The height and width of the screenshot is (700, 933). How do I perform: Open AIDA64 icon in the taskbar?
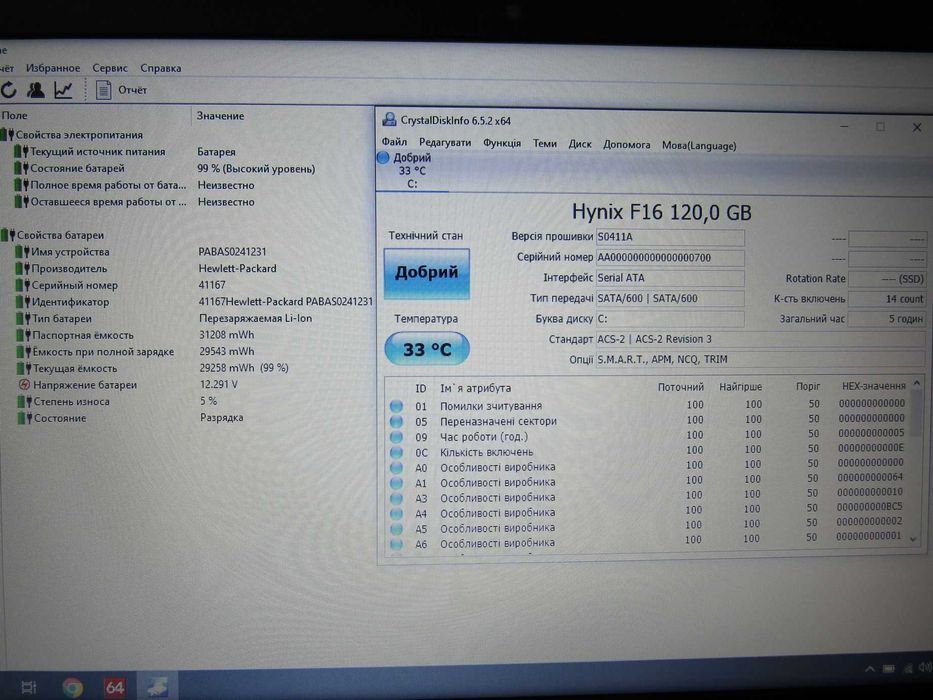pos(114,688)
